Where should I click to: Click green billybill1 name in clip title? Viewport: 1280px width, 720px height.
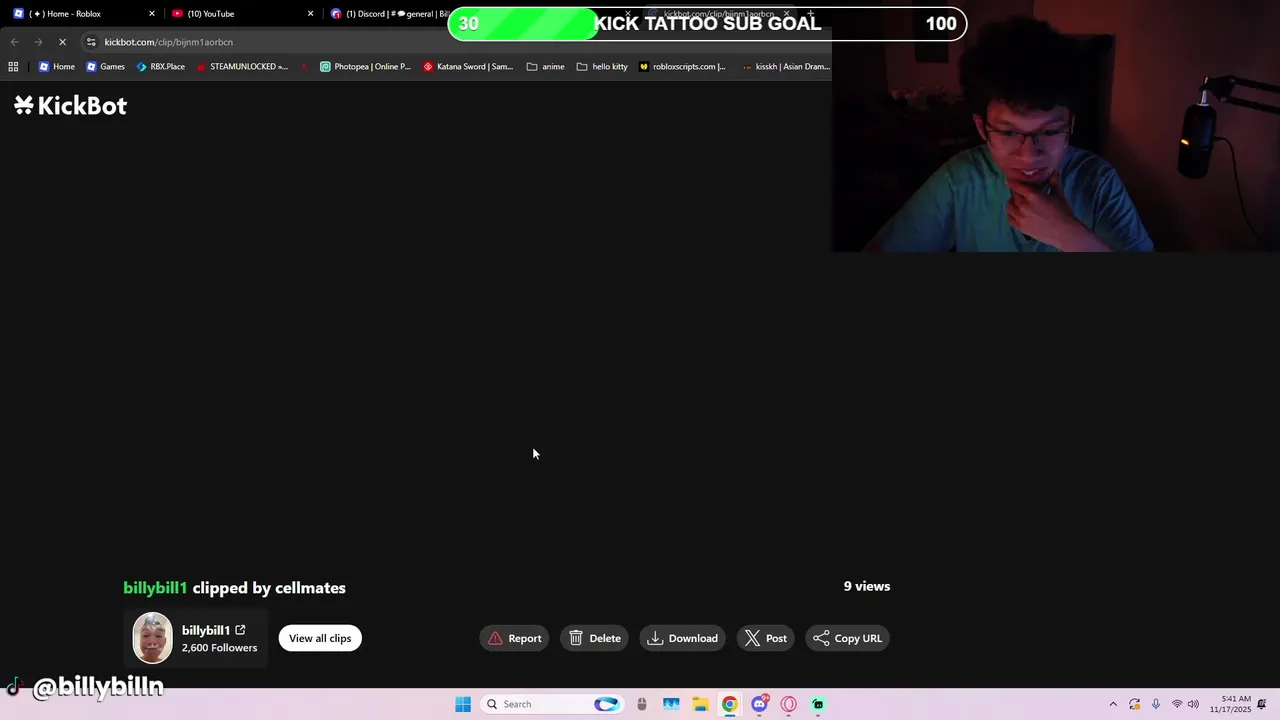pos(155,588)
